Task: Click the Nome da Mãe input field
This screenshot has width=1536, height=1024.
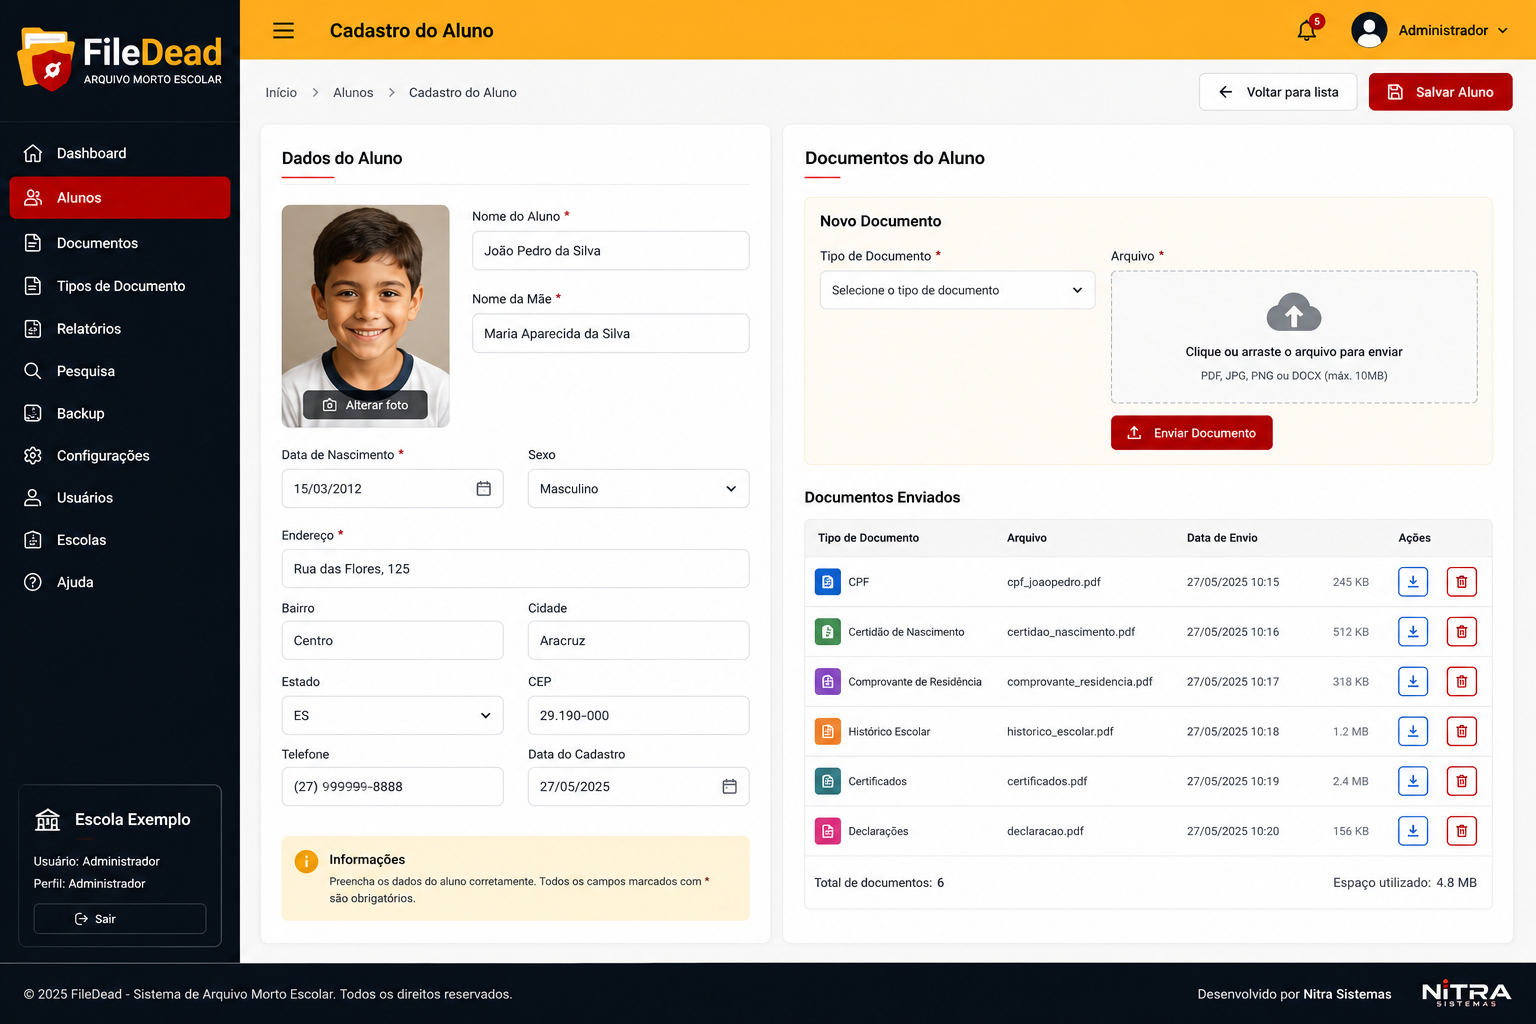Action: pyautogui.click(x=610, y=334)
